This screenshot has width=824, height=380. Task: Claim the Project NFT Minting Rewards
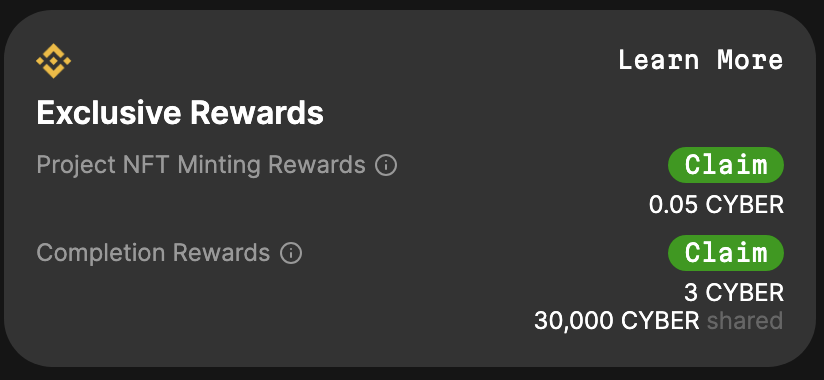tap(726, 165)
